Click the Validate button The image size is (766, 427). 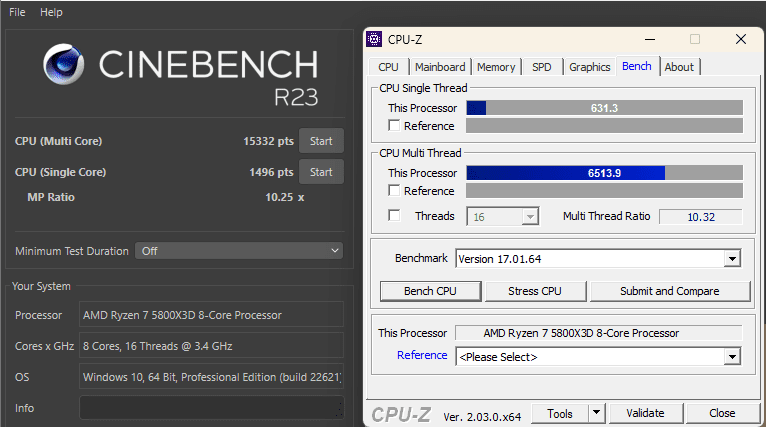point(645,413)
